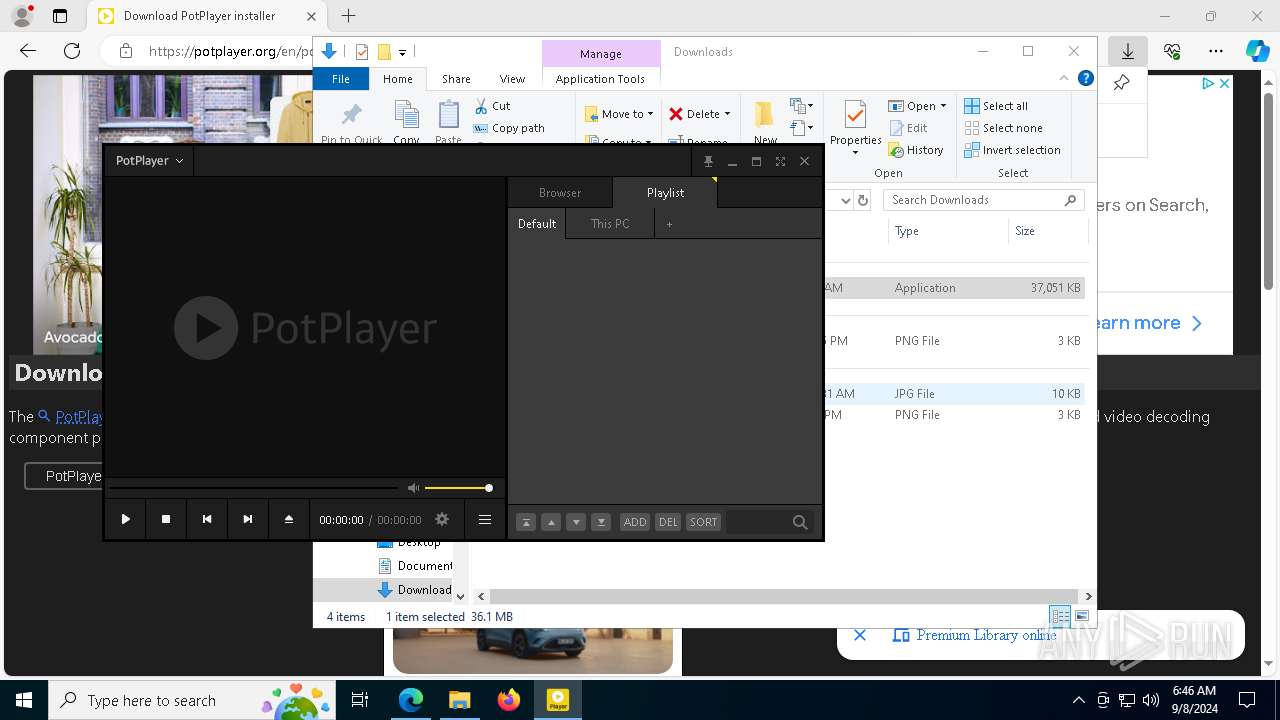Click the ADD button in playlist
This screenshot has width=1280, height=720.
tap(635, 522)
